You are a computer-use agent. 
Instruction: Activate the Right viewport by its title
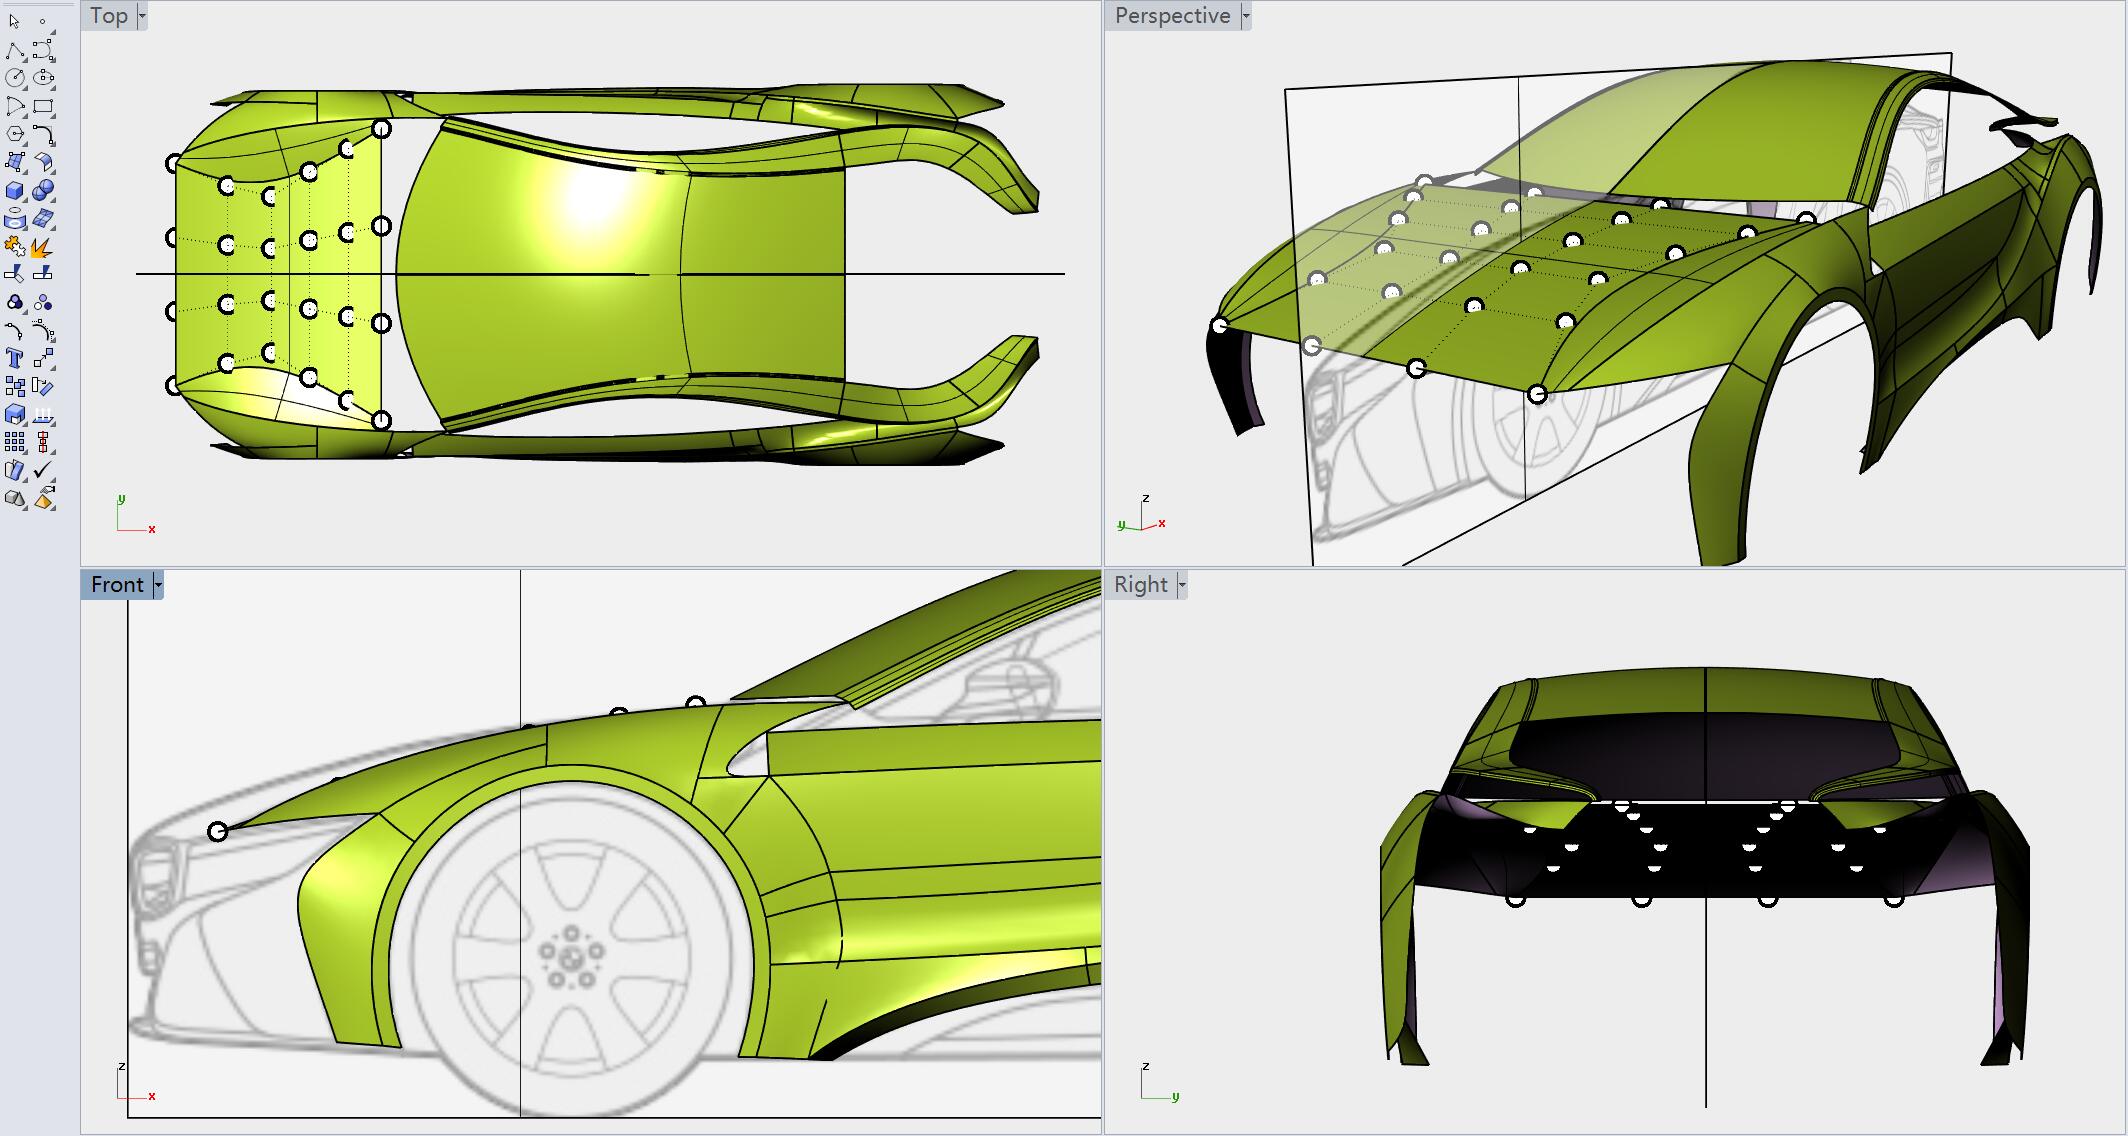(1143, 583)
